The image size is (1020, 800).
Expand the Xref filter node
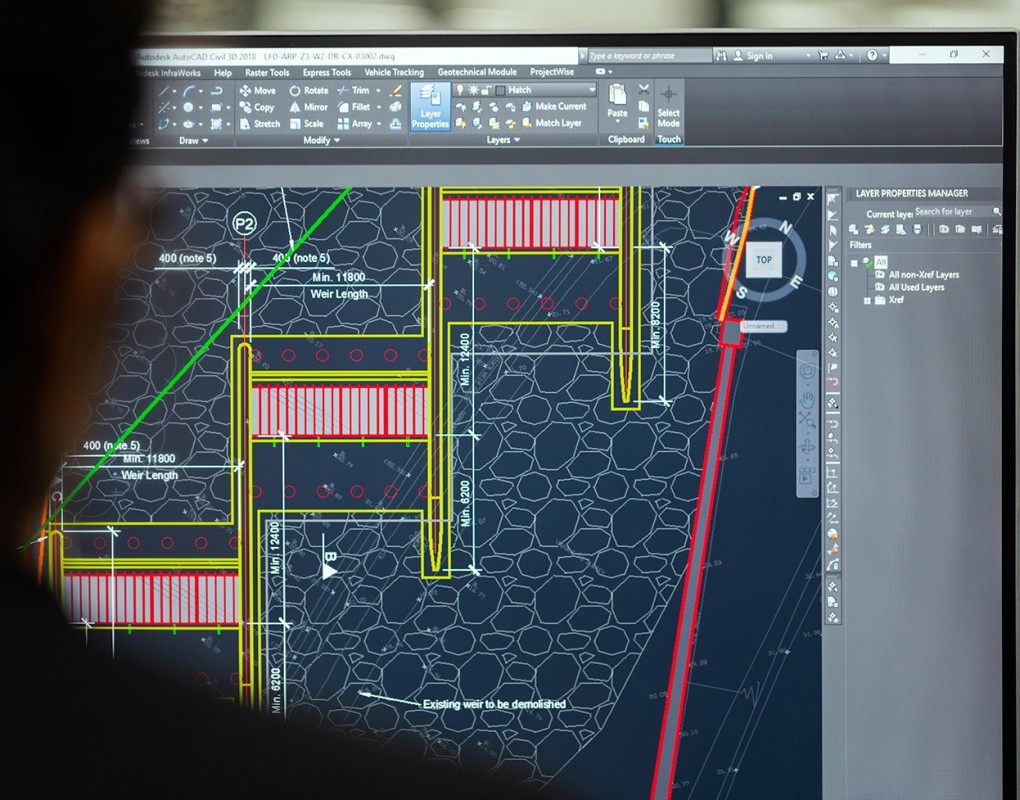tap(866, 300)
